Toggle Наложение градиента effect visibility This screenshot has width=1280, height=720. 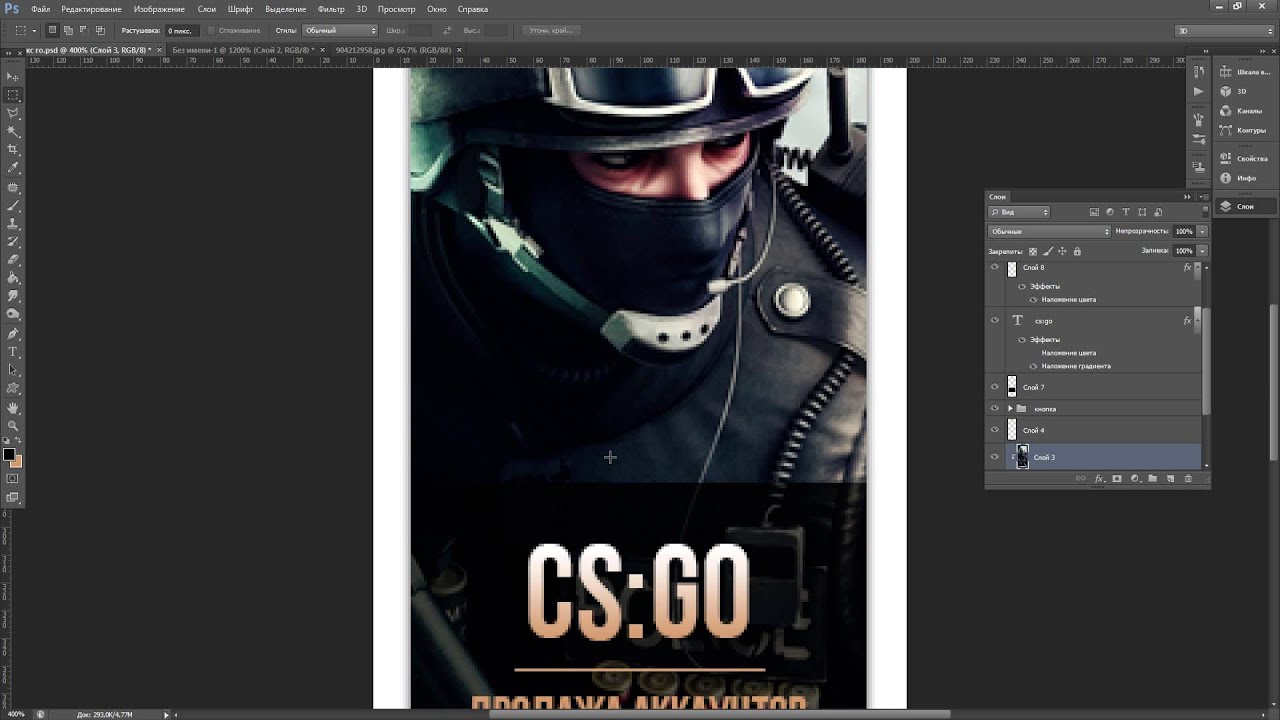pyautogui.click(x=1033, y=366)
